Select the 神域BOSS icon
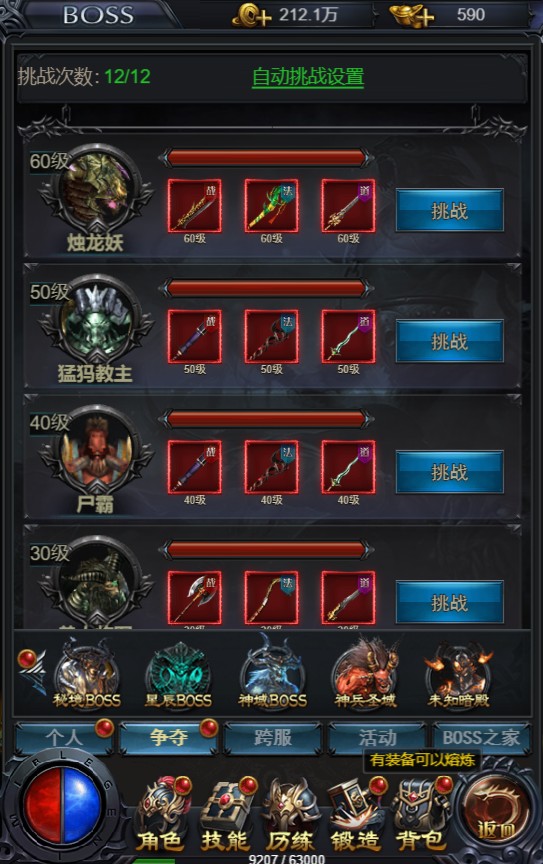Screen dimensions: 543x864 (x=272, y=673)
